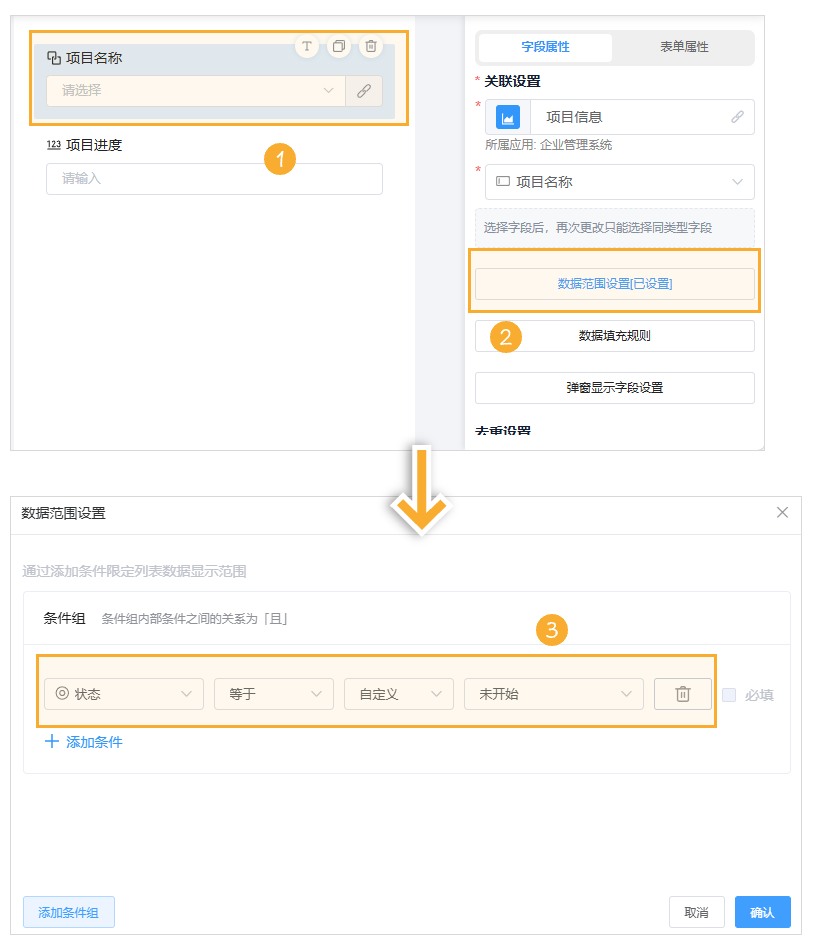The width and height of the screenshot is (813, 949).
Task: Click the link icon next to 请选择 selector
Action: (x=362, y=91)
